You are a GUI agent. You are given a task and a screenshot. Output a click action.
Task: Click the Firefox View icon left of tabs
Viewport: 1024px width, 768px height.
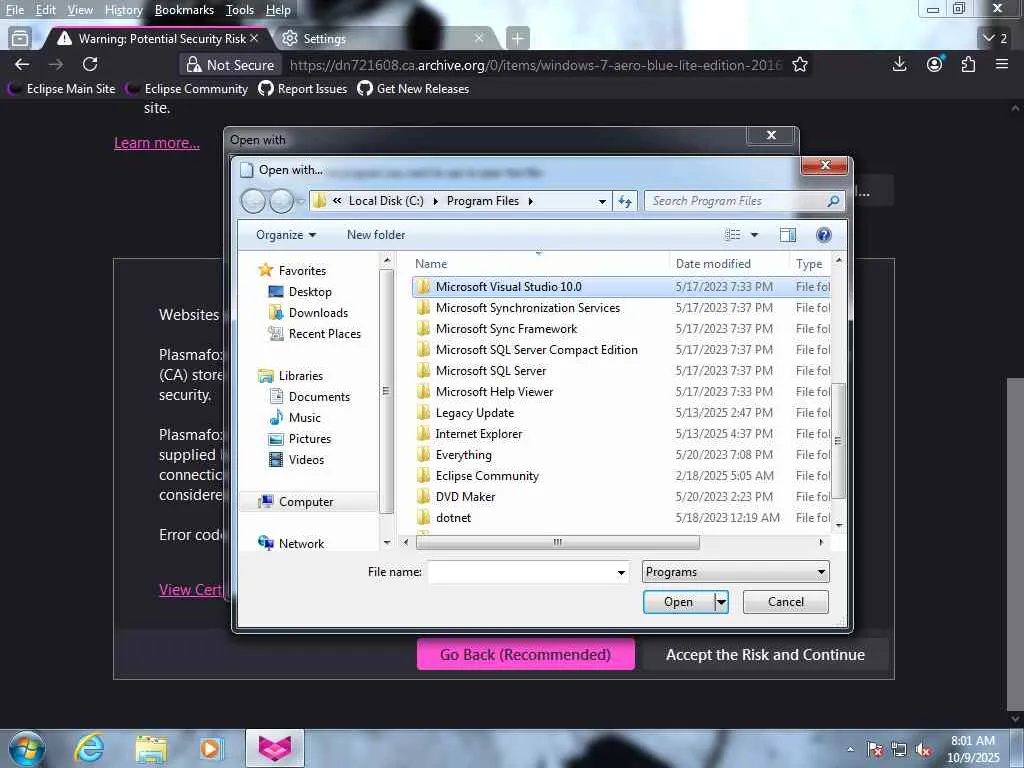20,39
